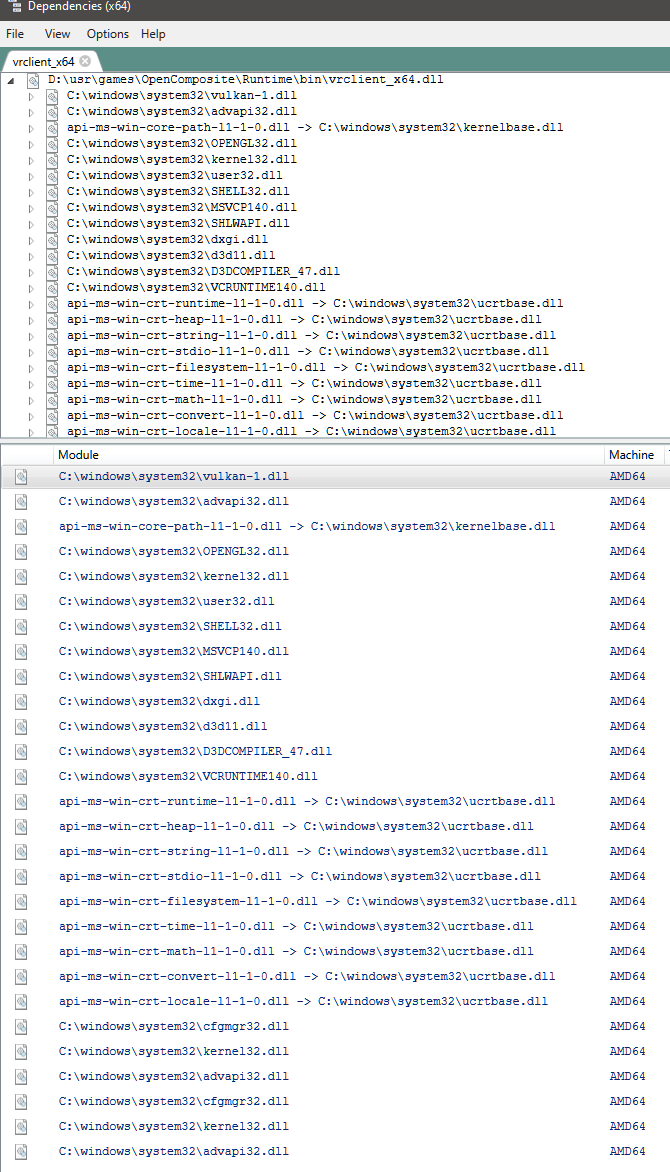Select tree row text C:\windows\system32\dxgi.dll
This screenshot has width=670, height=1172.
coord(168,240)
